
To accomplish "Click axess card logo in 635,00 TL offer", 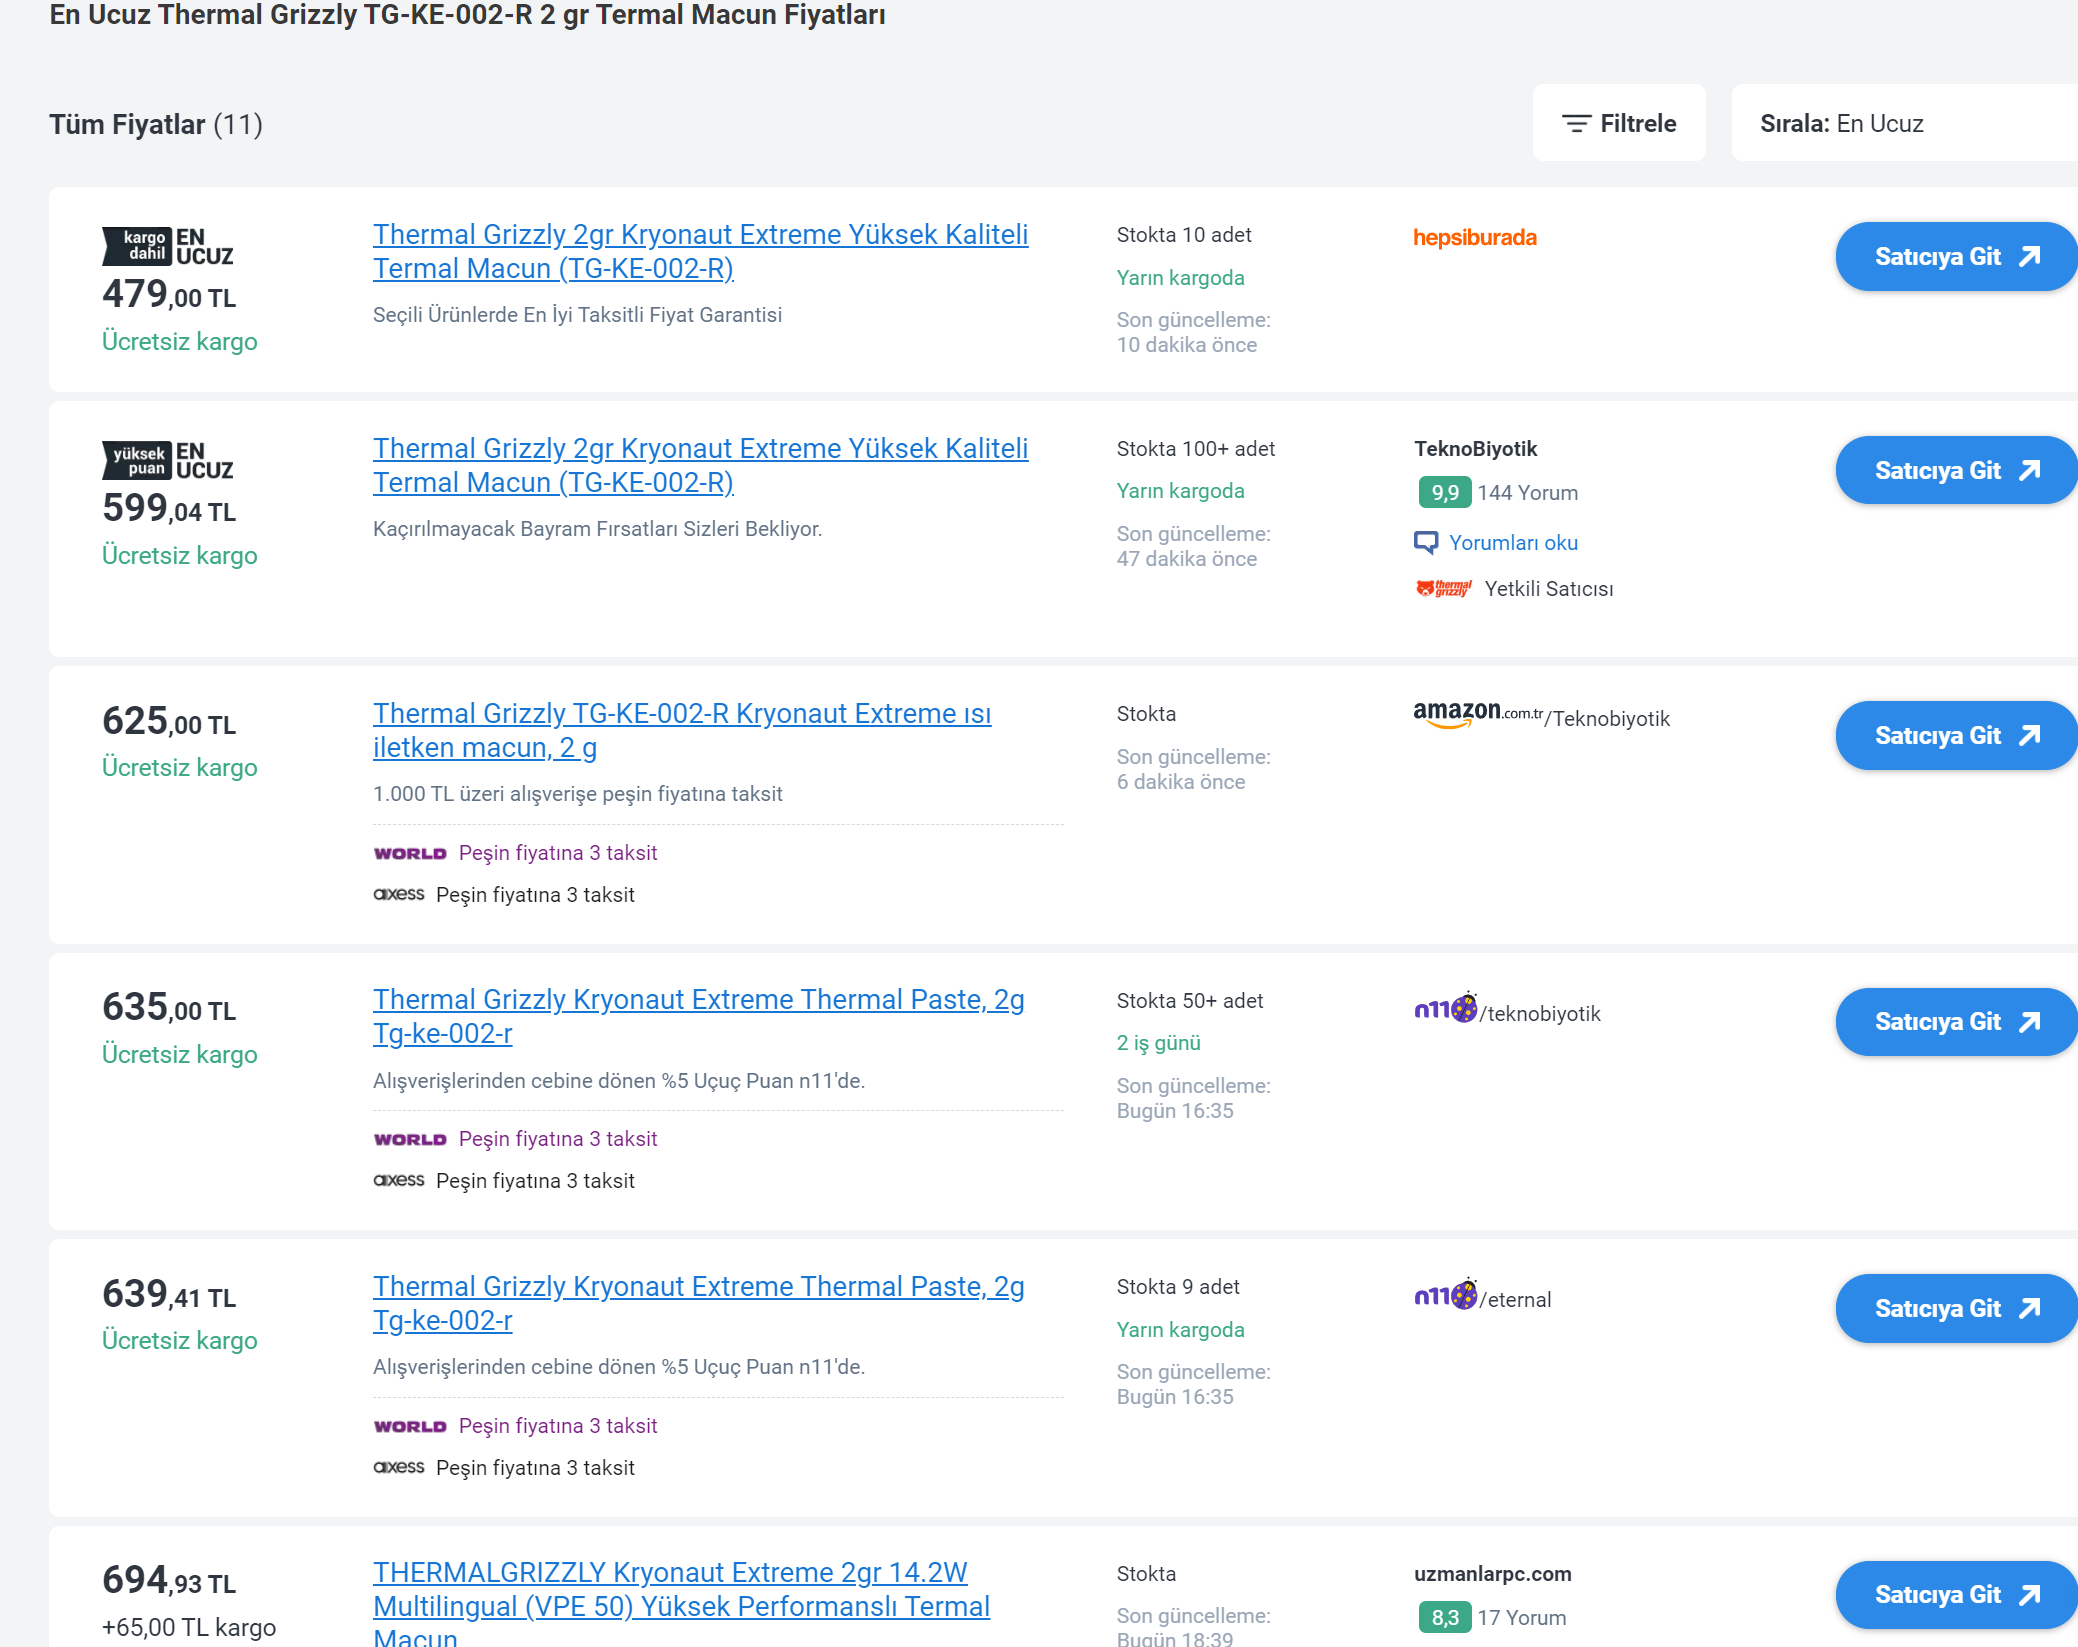I will tap(399, 1180).
